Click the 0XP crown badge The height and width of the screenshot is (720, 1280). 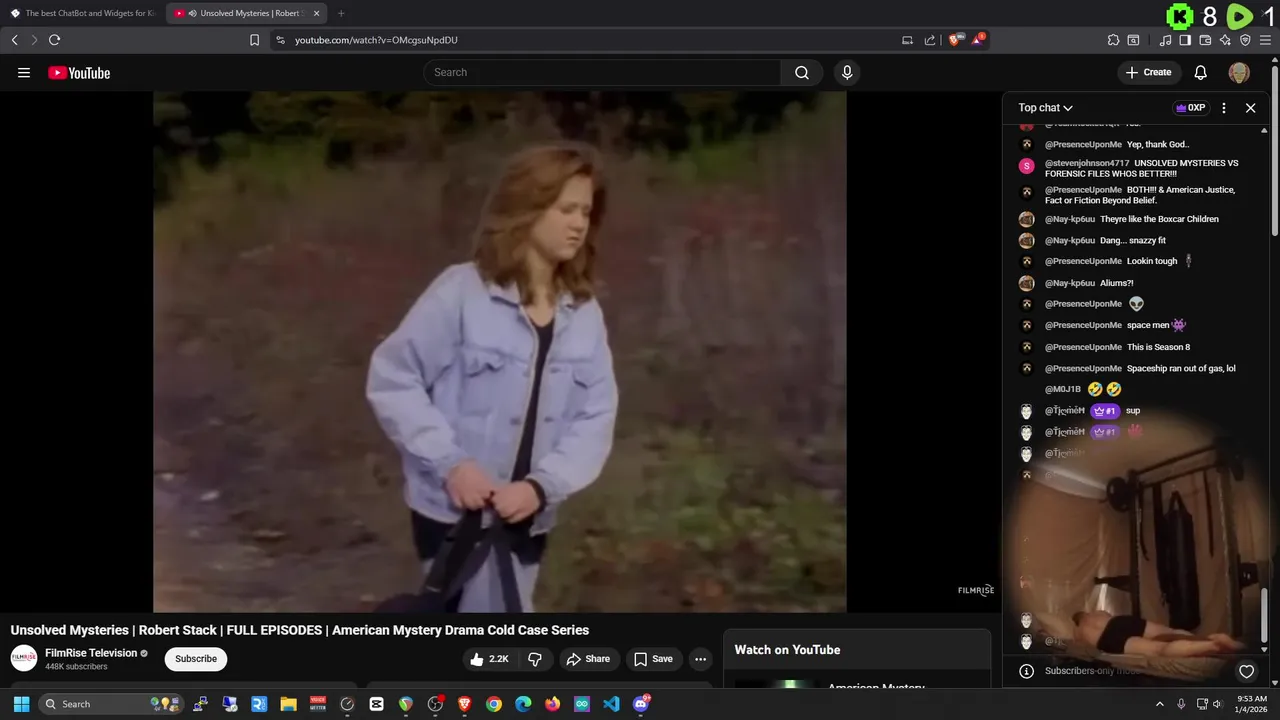click(x=1191, y=108)
